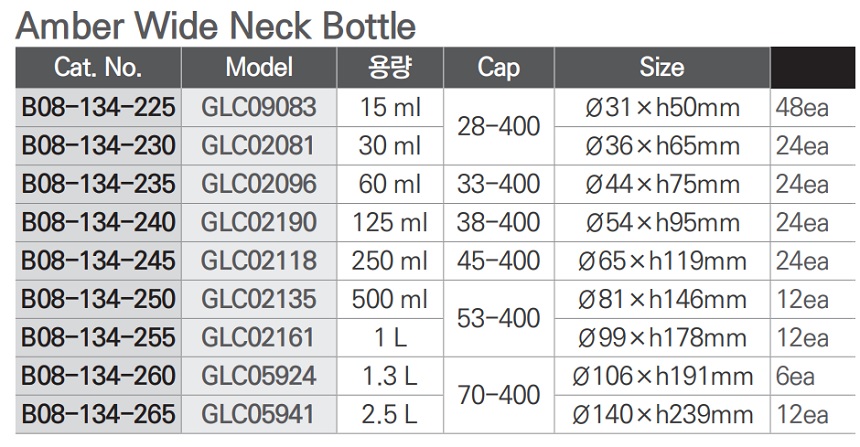
Task: Click model GLC09083
Action: (258, 107)
